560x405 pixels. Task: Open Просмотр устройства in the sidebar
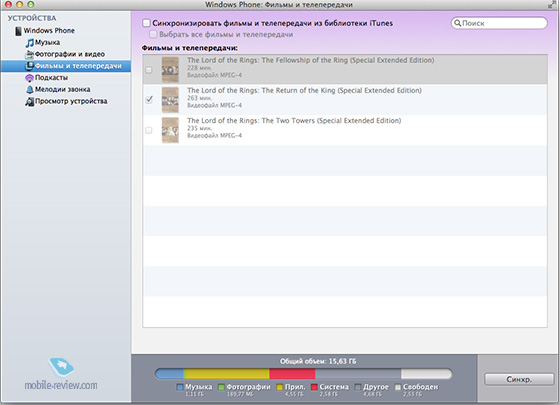point(71,101)
